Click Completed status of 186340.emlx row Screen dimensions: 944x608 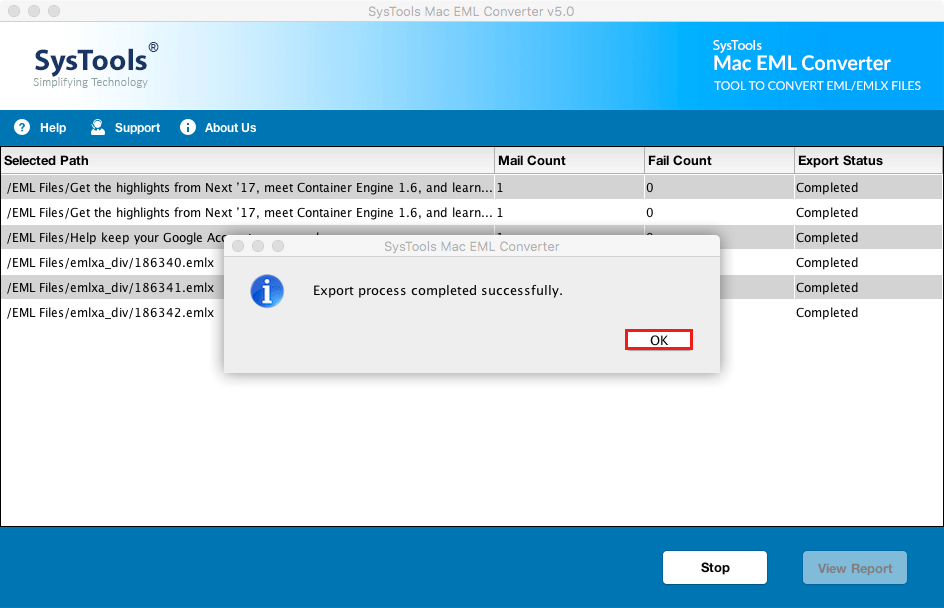(827, 262)
